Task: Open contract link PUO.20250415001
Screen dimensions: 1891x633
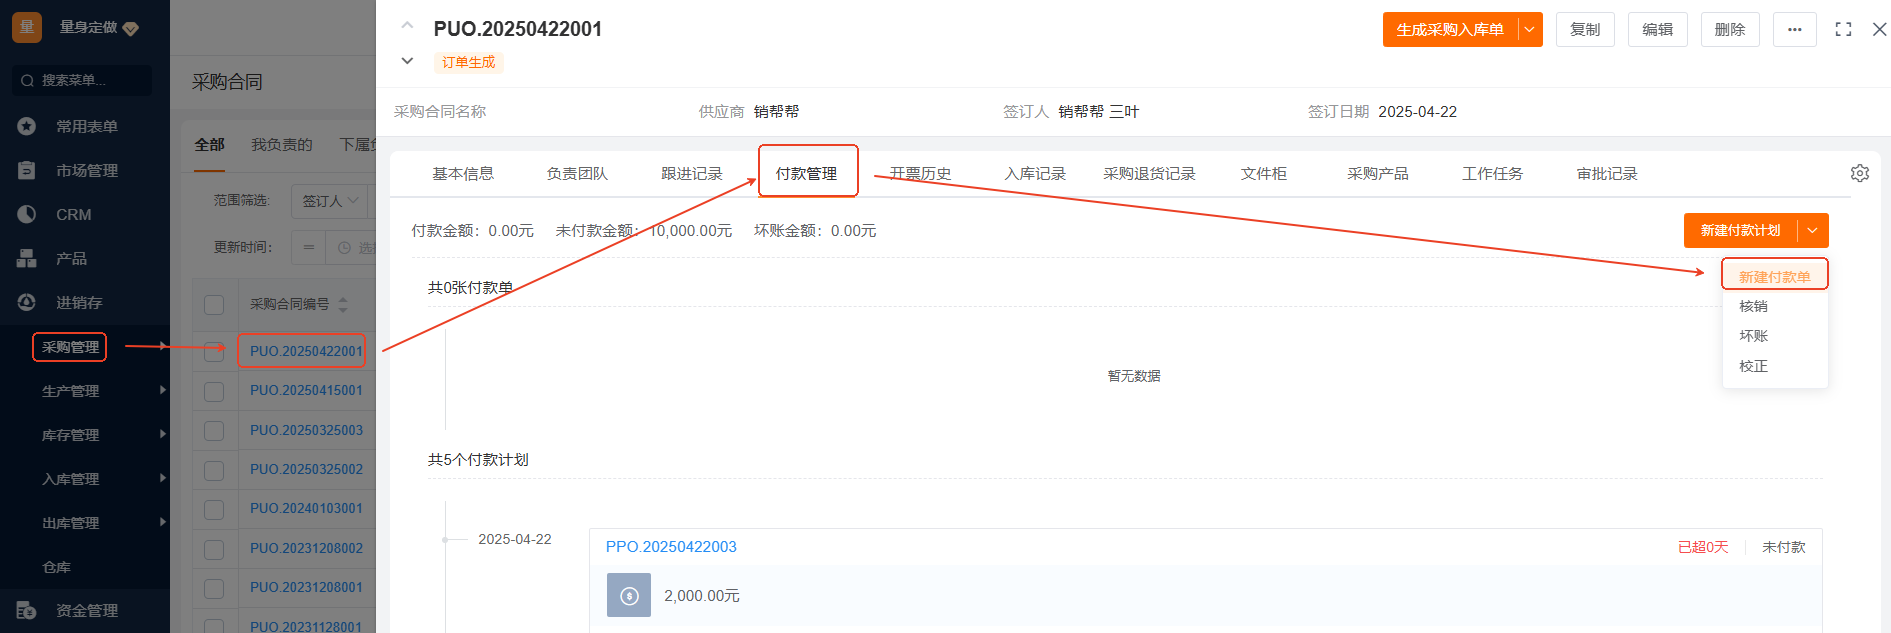Action: pyautogui.click(x=306, y=391)
